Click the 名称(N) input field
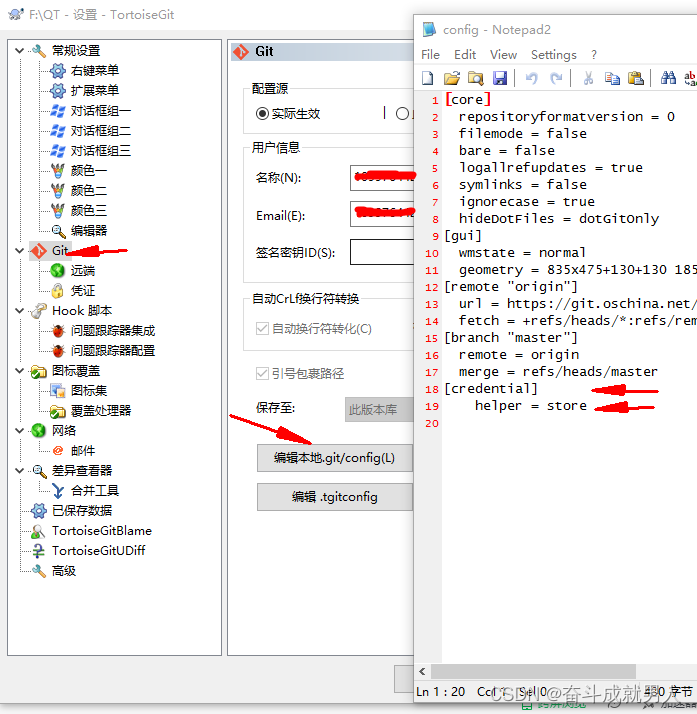 pyautogui.click(x=382, y=178)
